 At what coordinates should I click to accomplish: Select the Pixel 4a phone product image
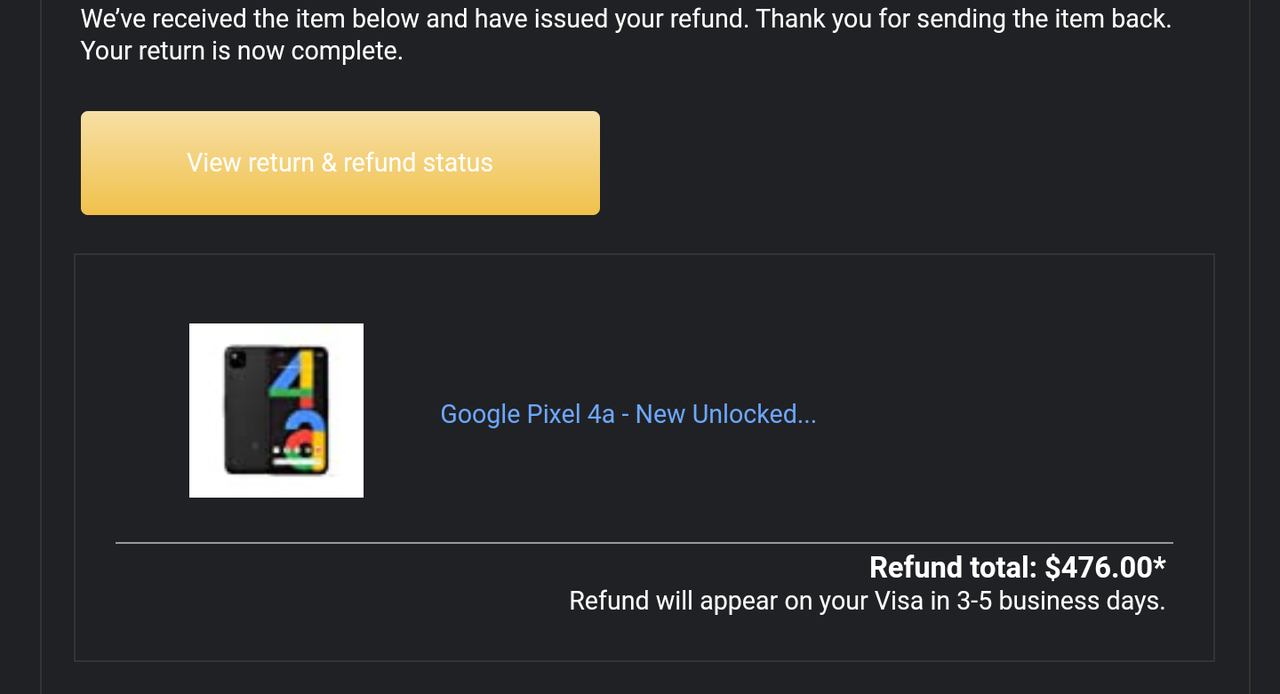(x=276, y=410)
